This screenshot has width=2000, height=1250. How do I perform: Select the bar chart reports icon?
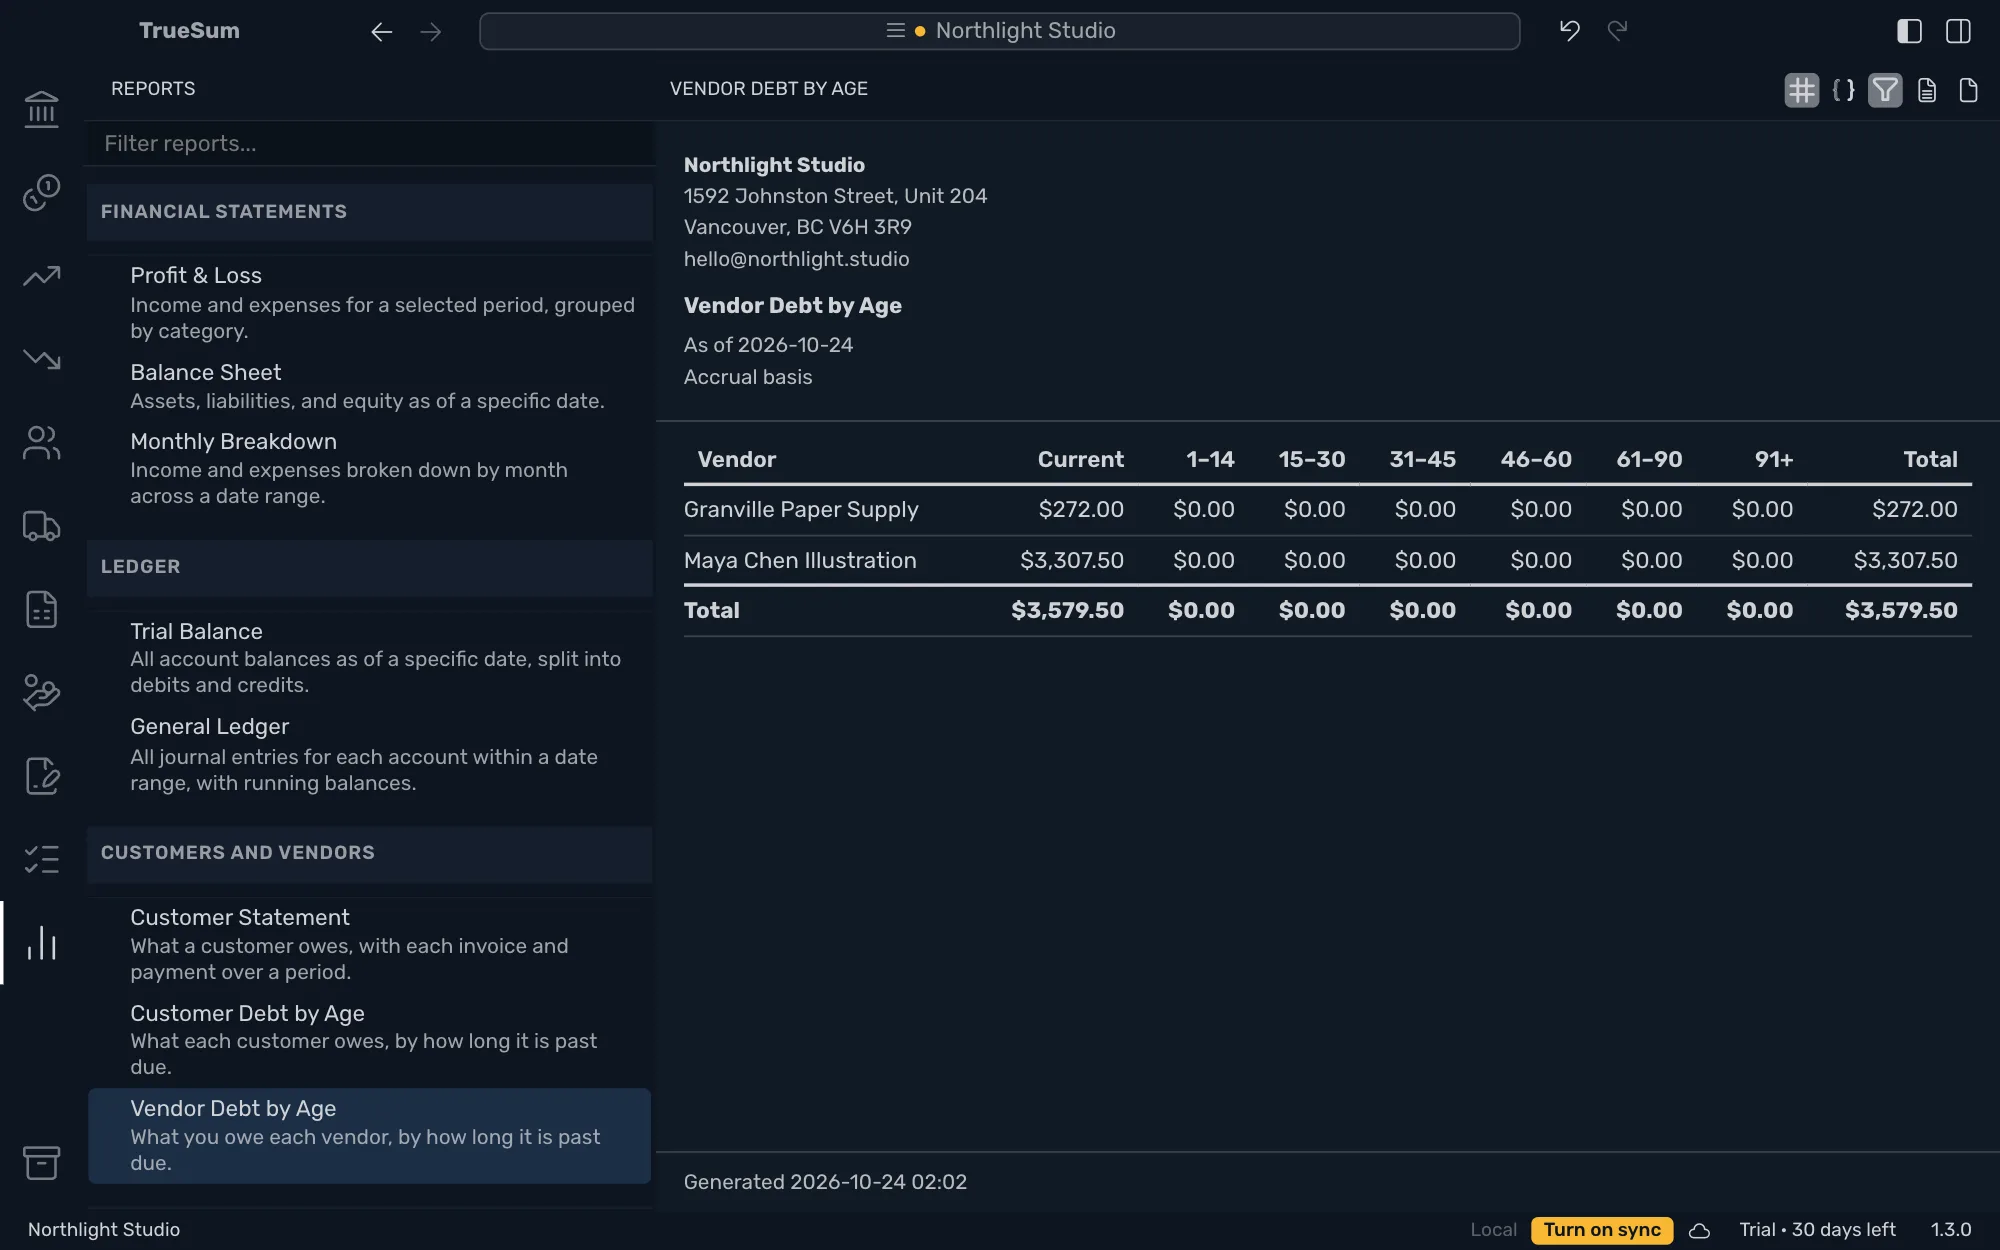coord(41,943)
